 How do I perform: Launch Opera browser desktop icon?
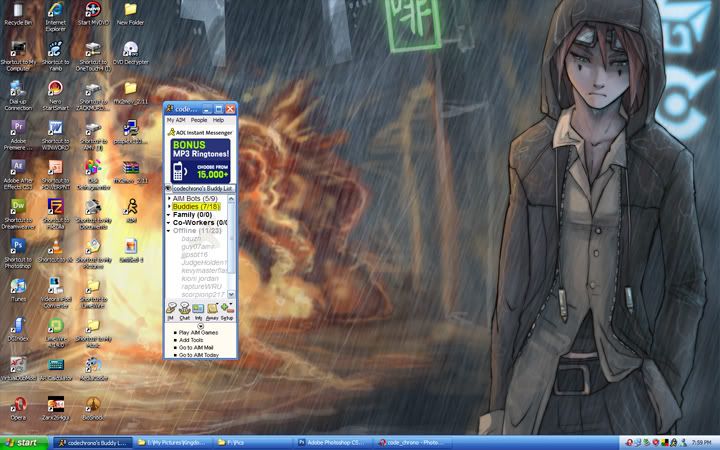click(18, 409)
